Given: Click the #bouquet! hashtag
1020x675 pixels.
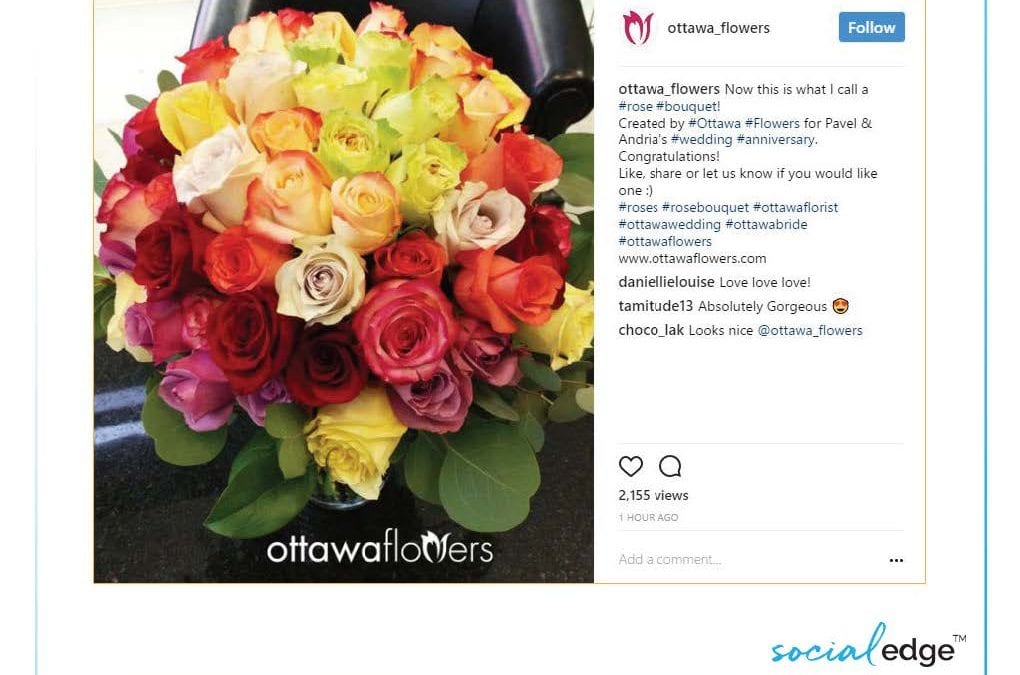Looking at the screenshot, I should coord(688,106).
